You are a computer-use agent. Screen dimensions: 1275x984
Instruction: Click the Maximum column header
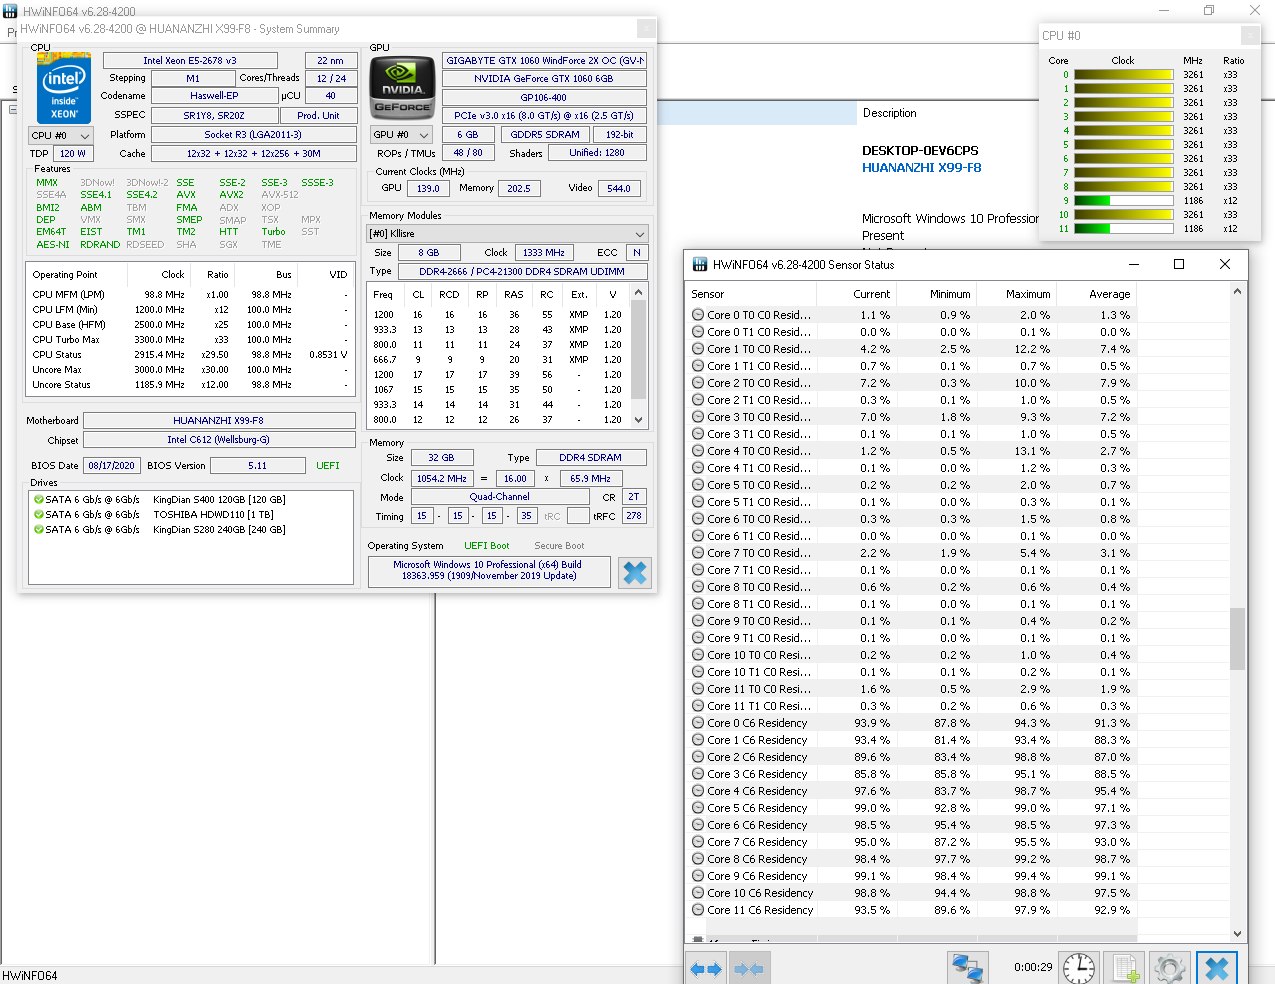pyautogui.click(x=1016, y=294)
